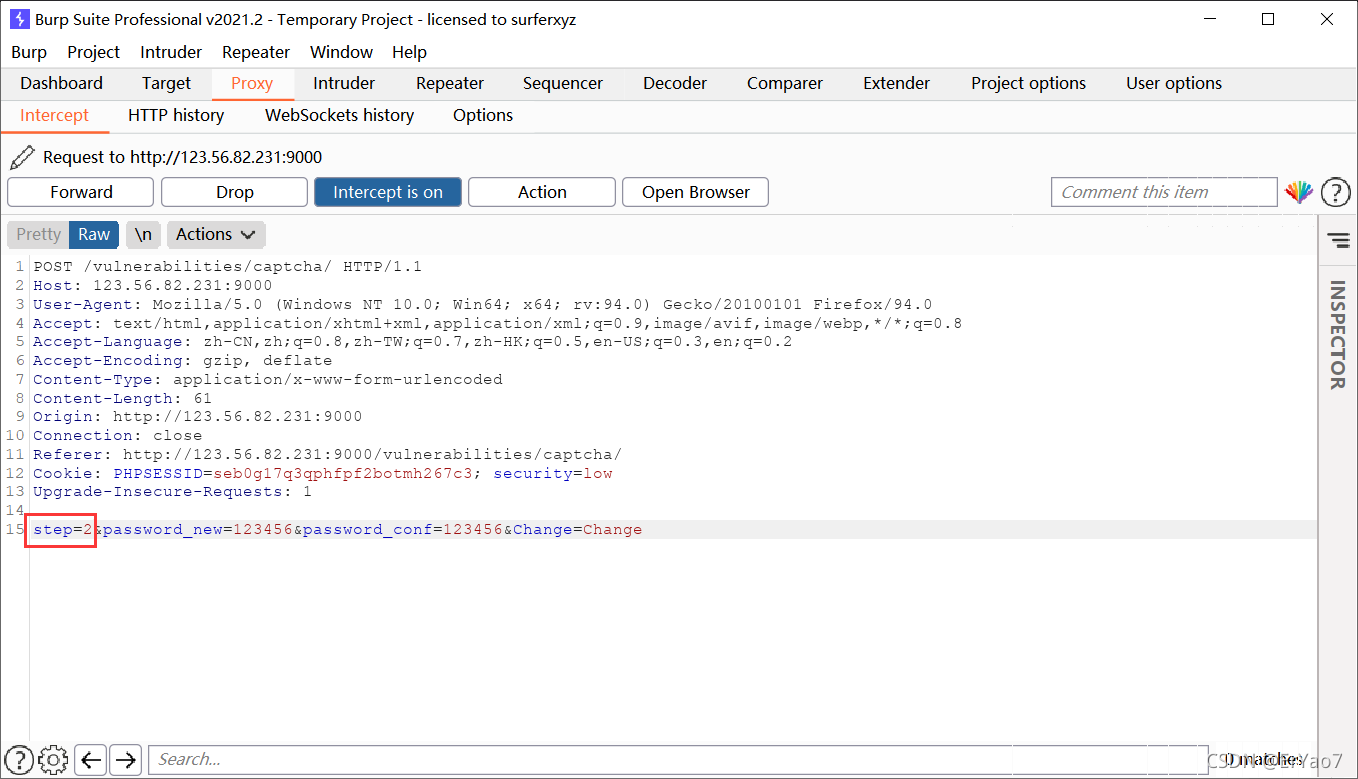Image resolution: width=1358 pixels, height=779 pixels.
Task: Open the Repeater menu in menu bar
Action: point(256,52)
